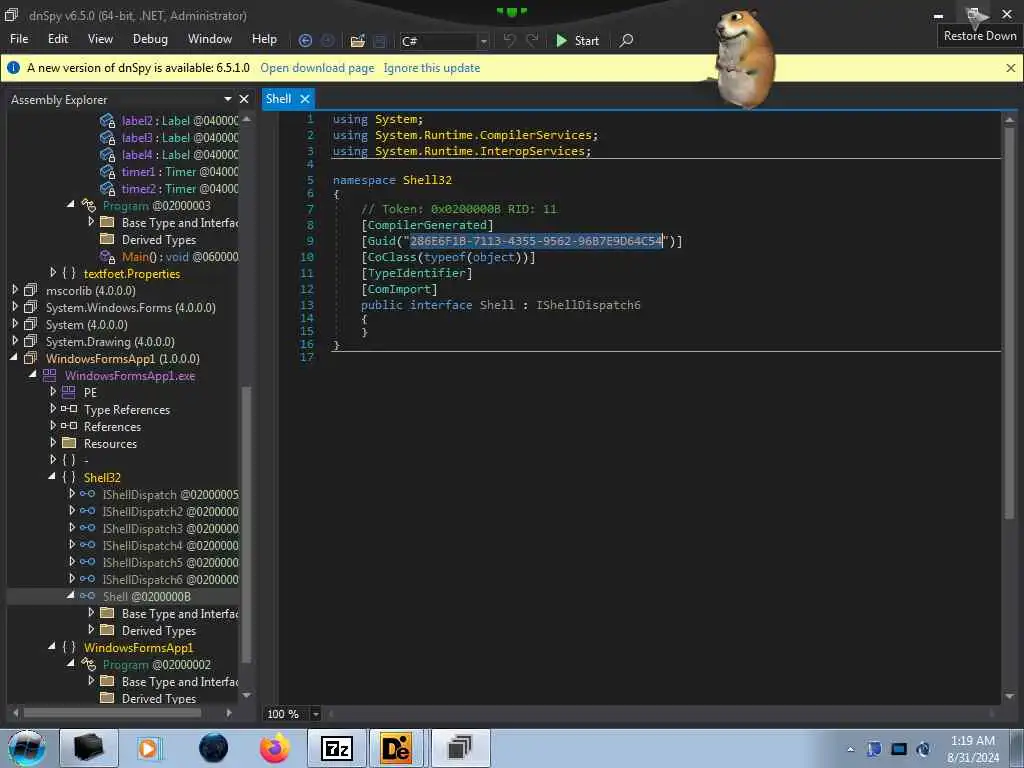Viewport: 1024px width, 768px height.
Task: Close the Shell document tab
Action: click(x=304, y=99)
